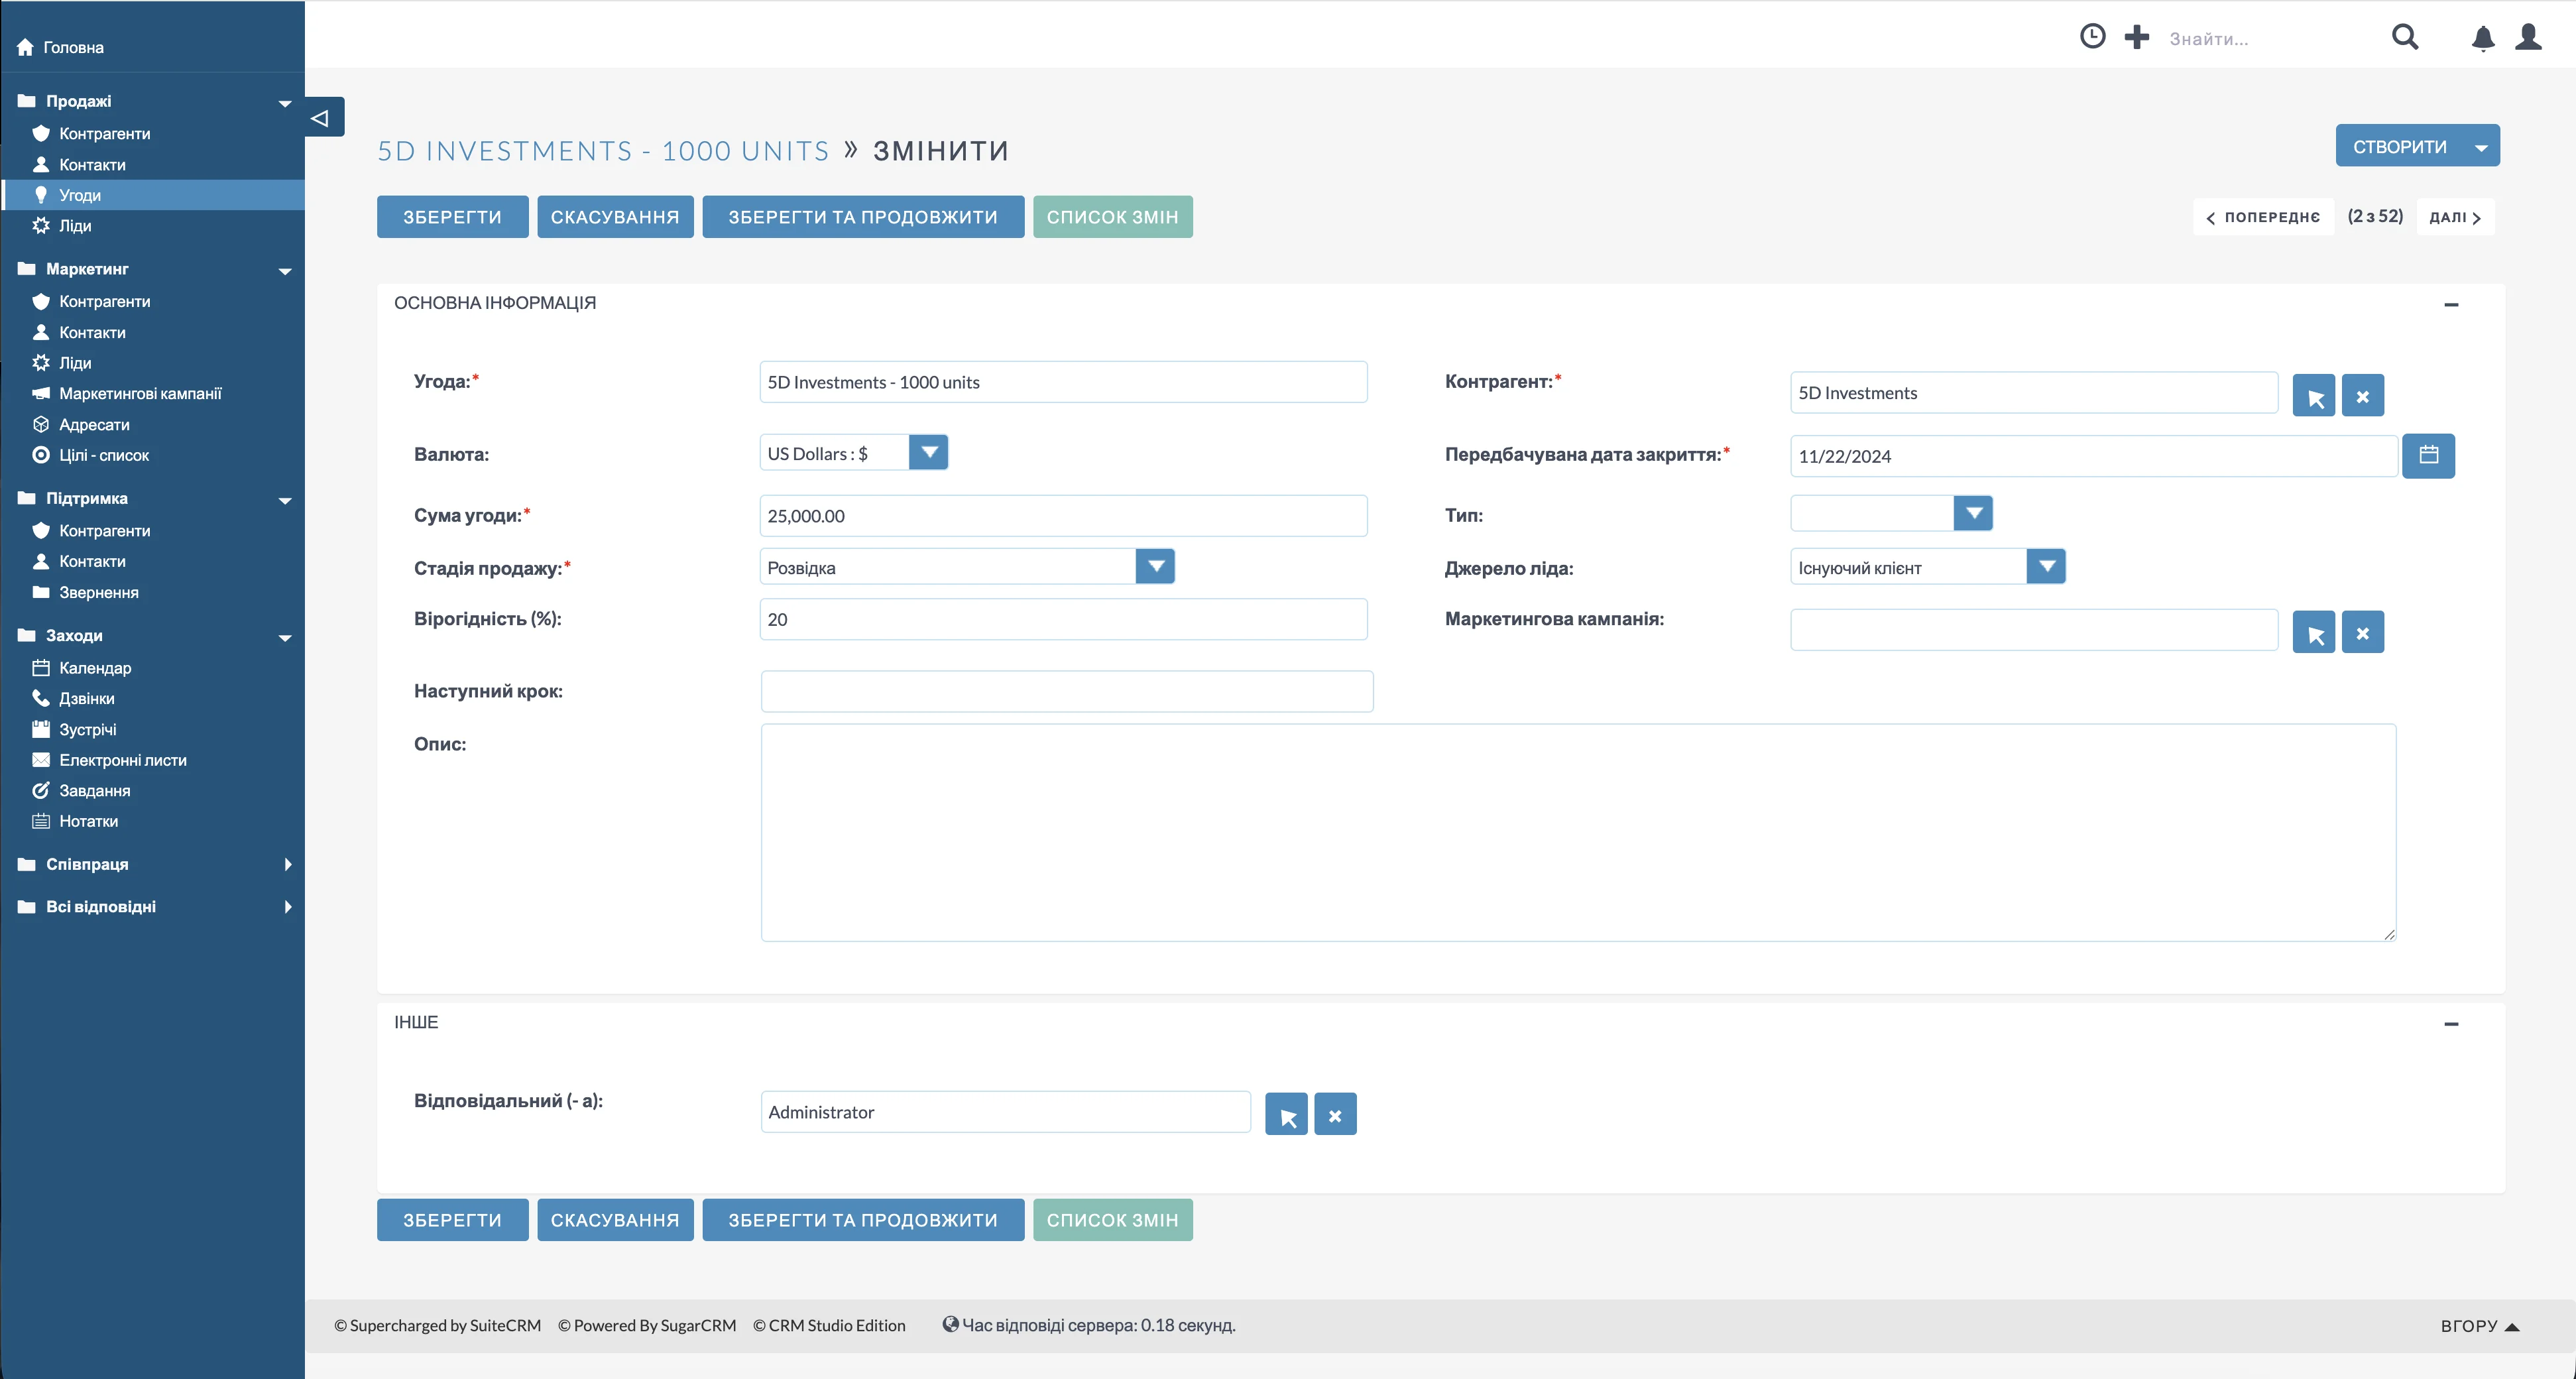Open the Джерело ліда dropdown
The height and width of the screenshot is (1379, 2576).
click(x=2046, y=567)
